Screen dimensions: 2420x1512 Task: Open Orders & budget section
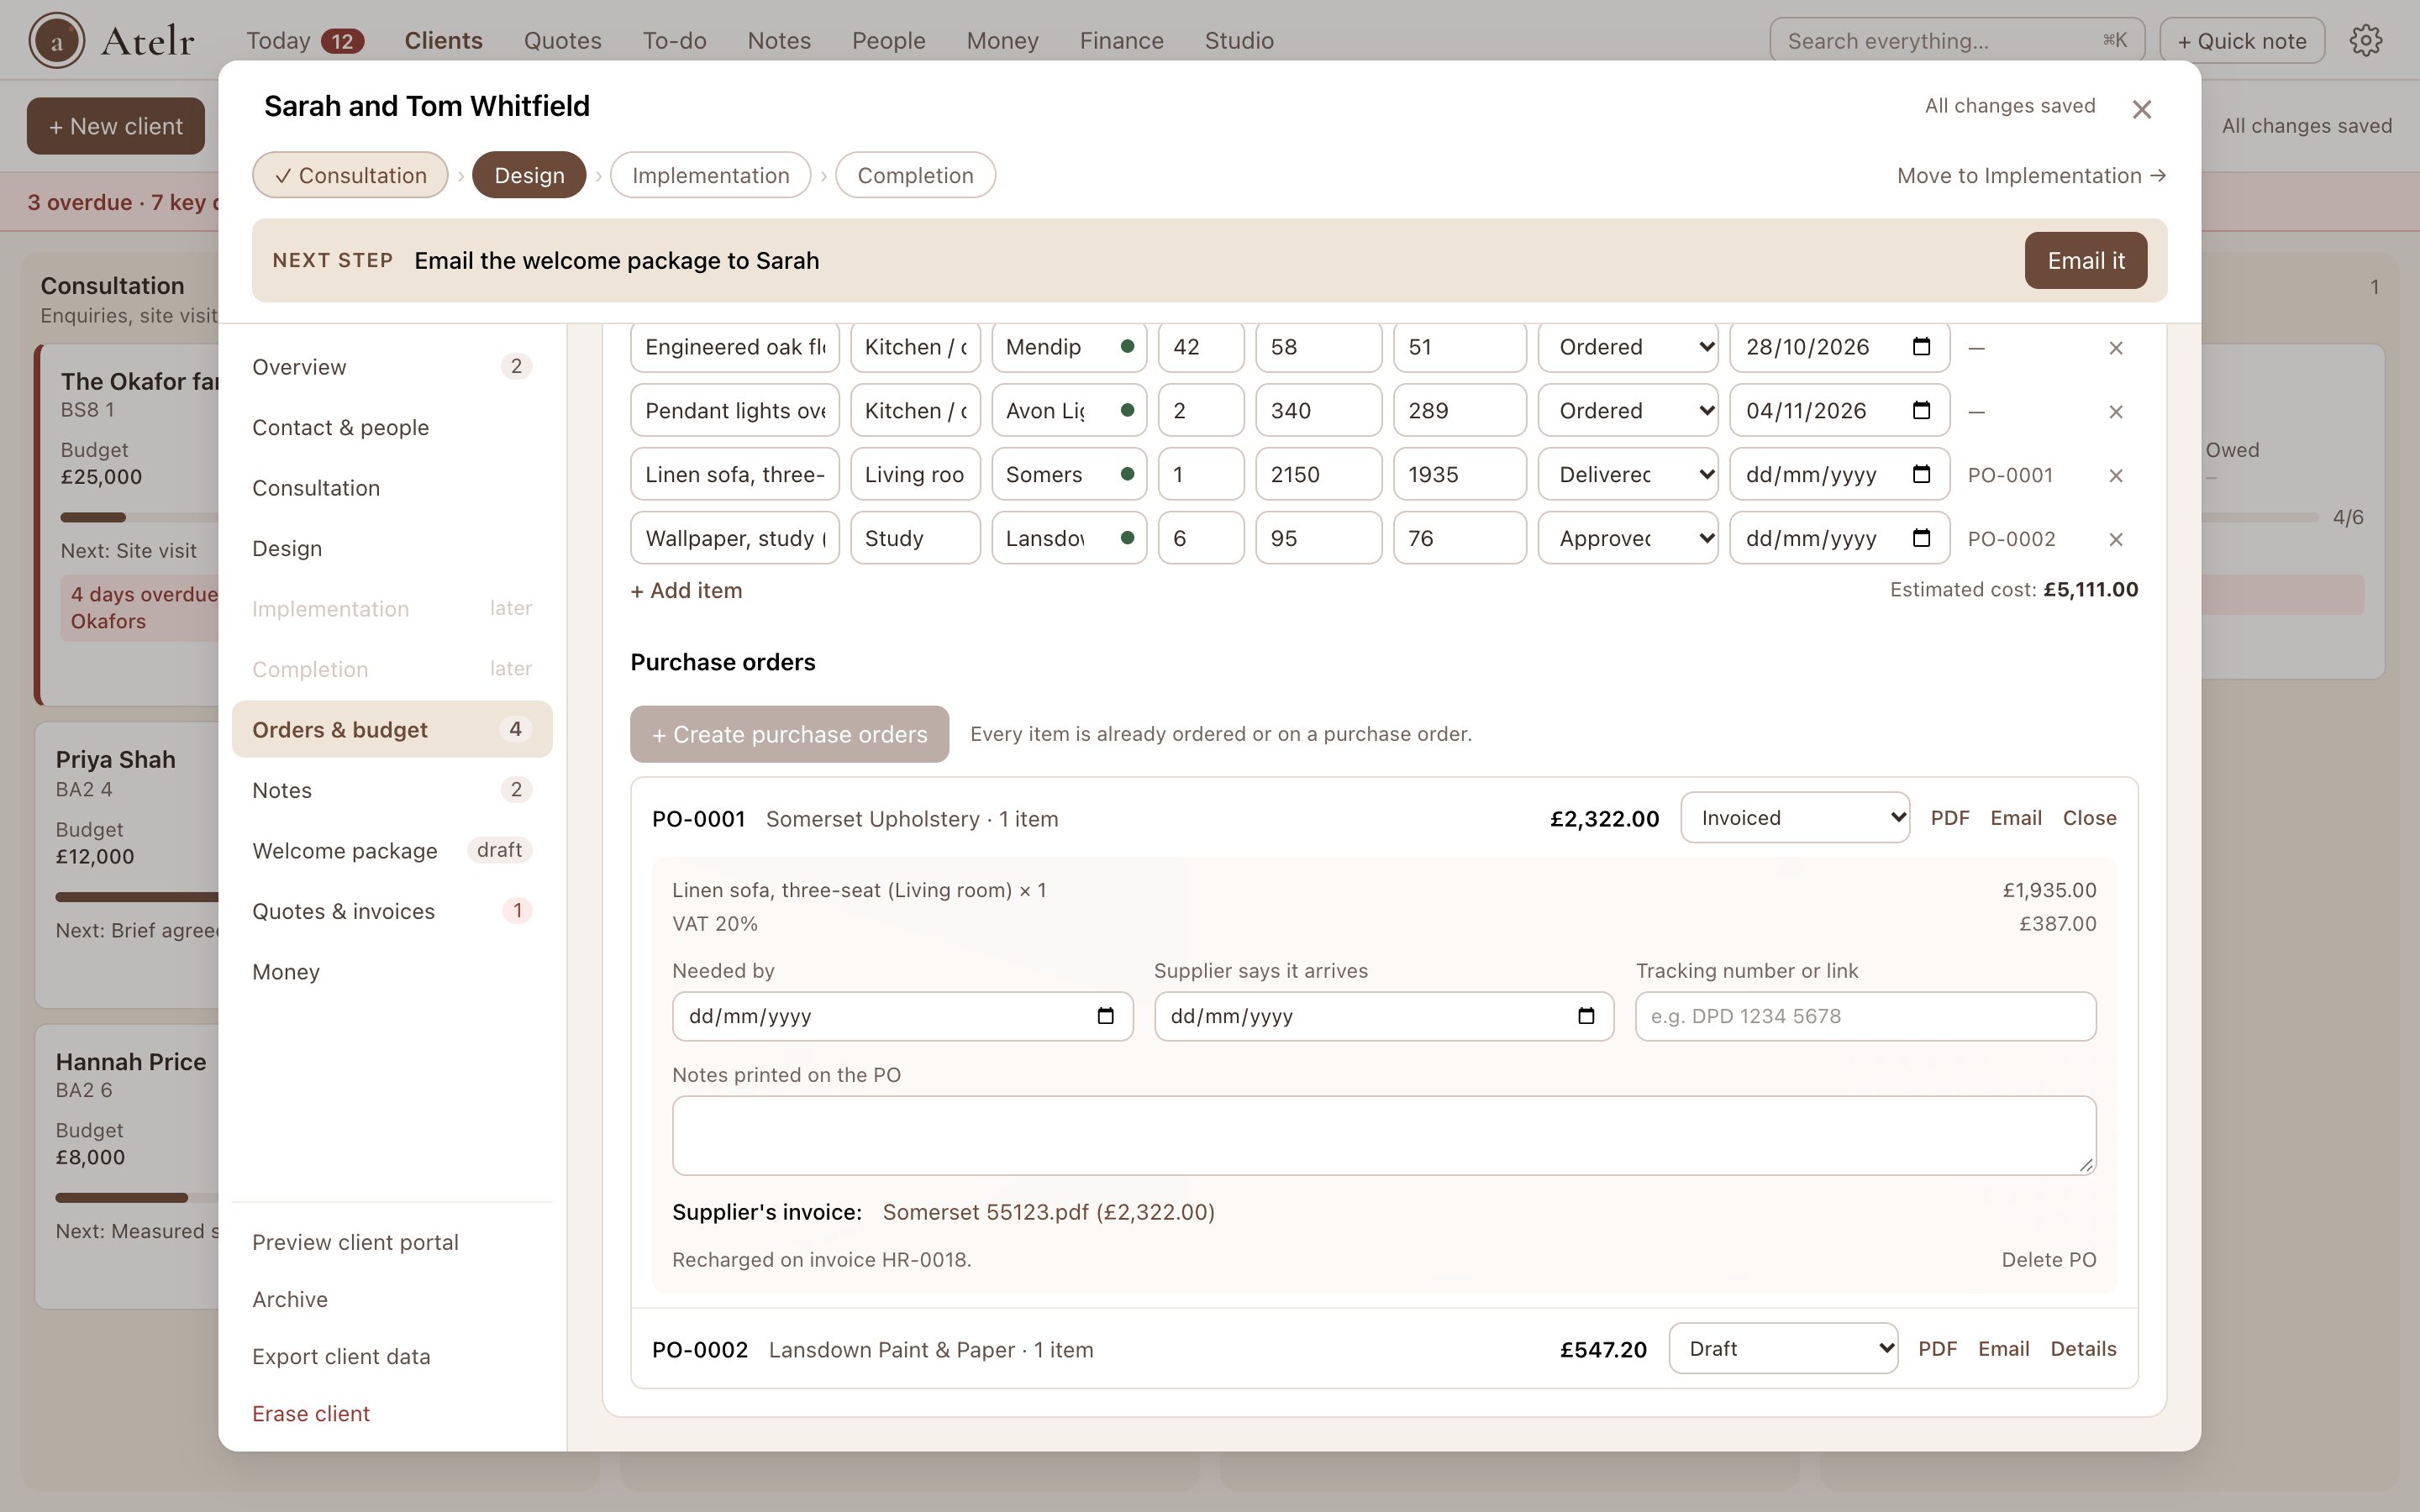click(392, 730)
